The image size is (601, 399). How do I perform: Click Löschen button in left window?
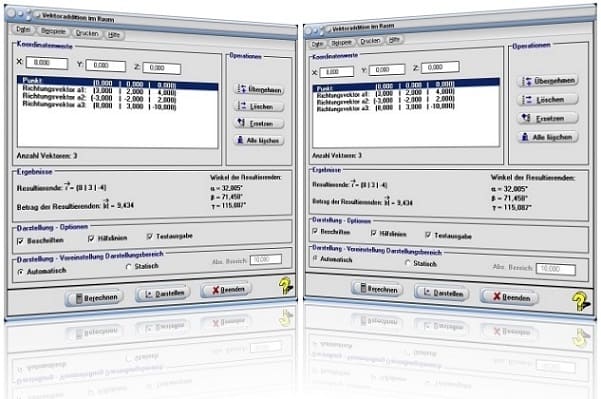point(259,106)
